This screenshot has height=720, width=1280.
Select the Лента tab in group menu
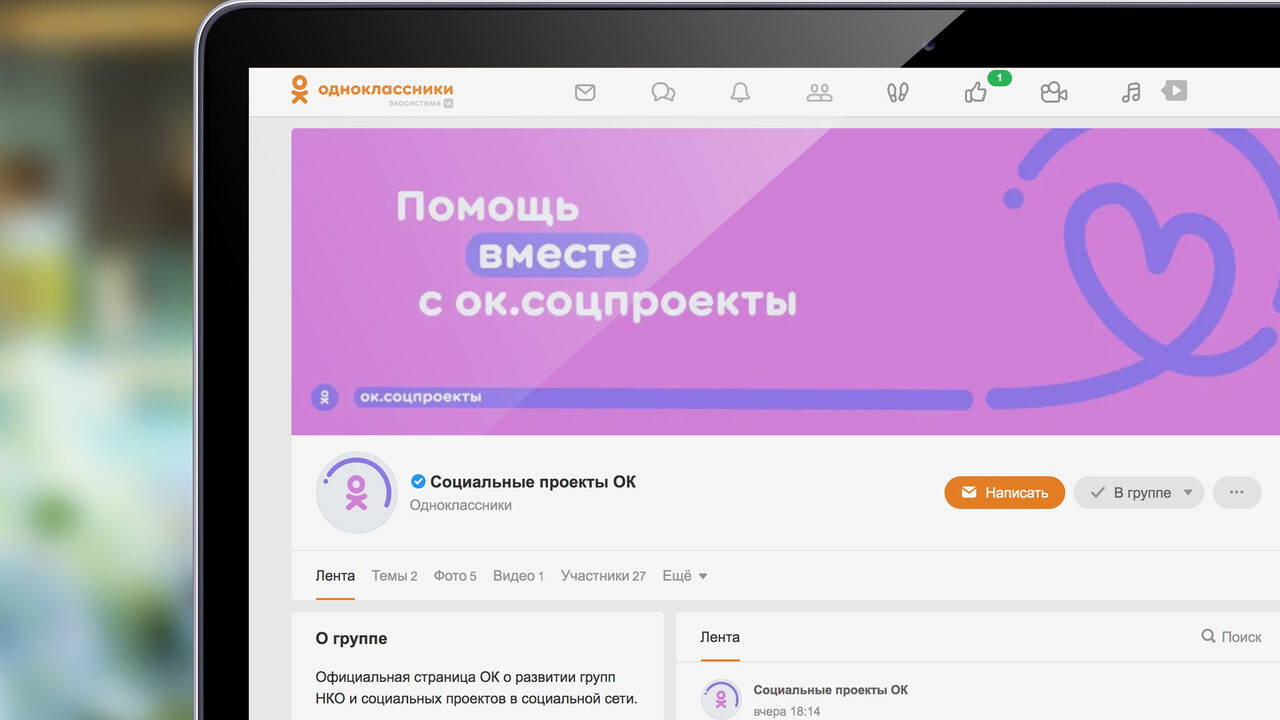335,576
